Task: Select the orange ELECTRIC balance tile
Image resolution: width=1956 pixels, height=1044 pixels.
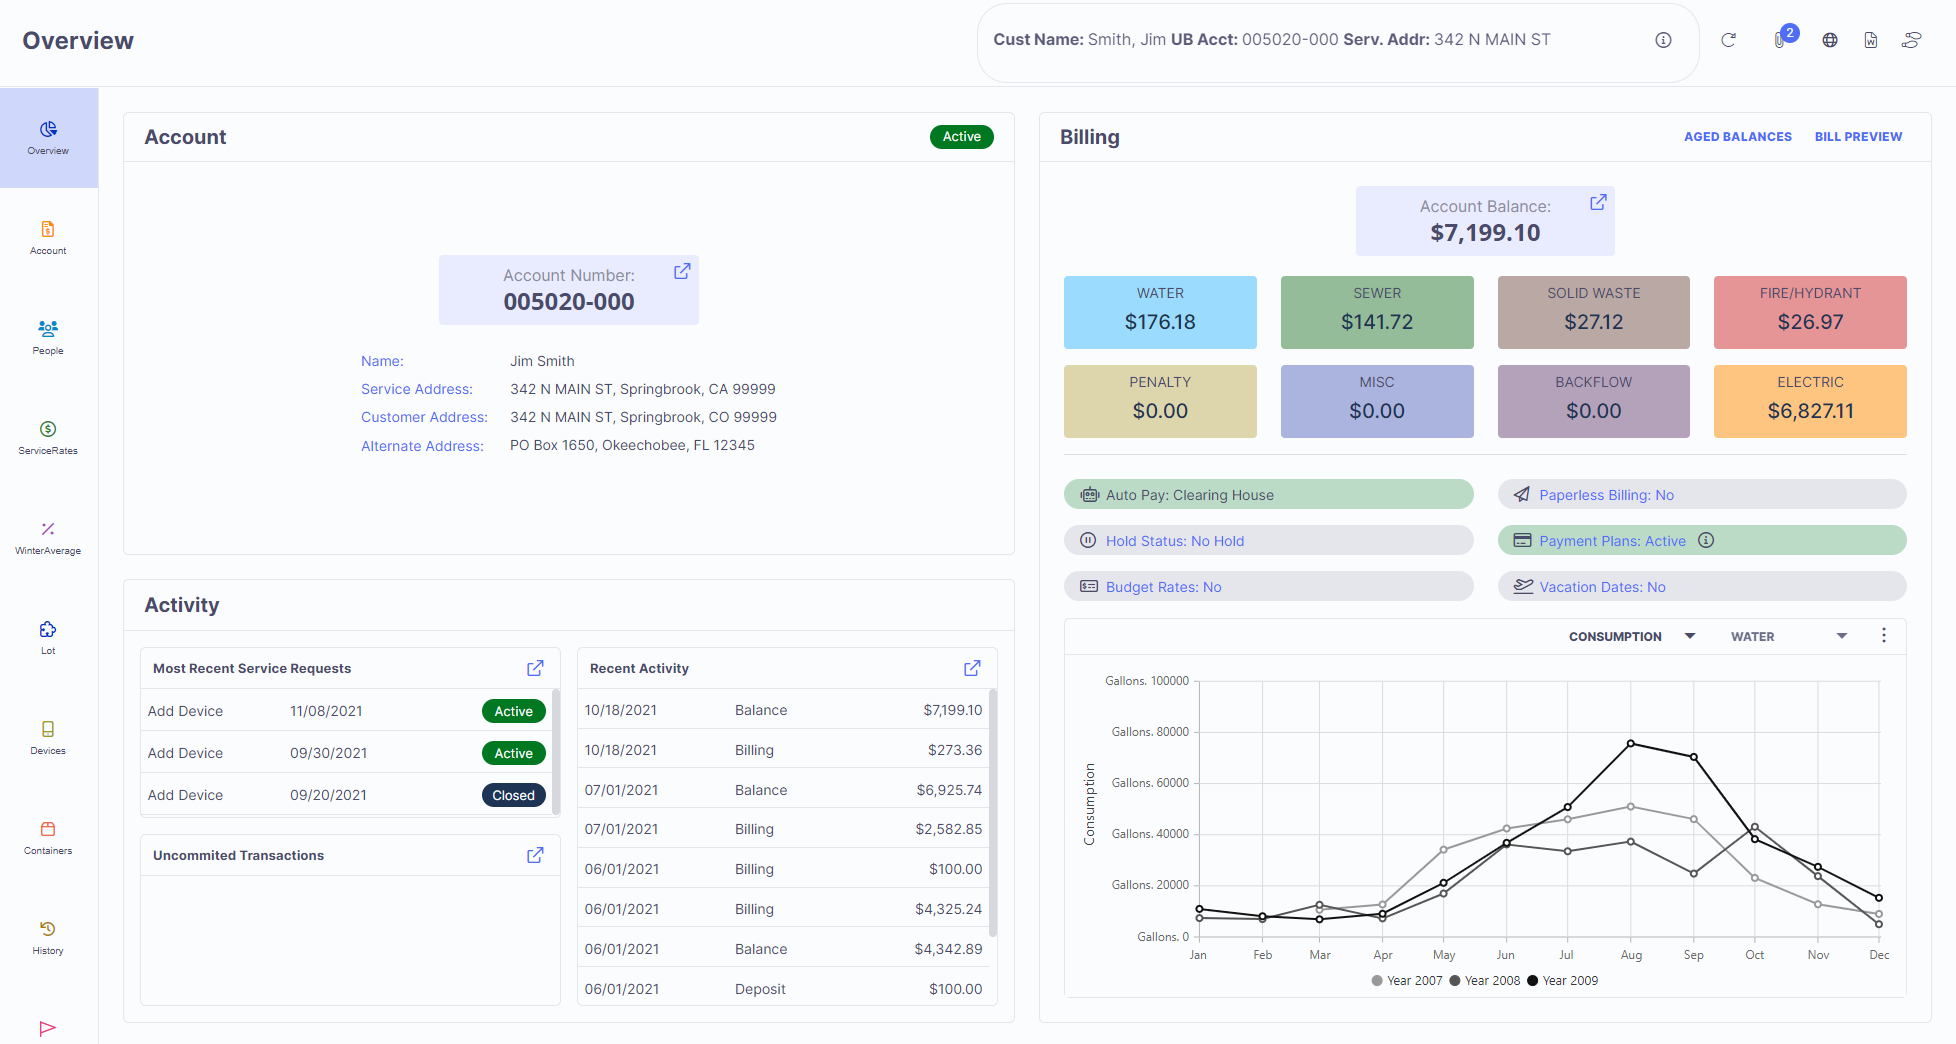Action: pyautogui.click(x=1809, y=401)
